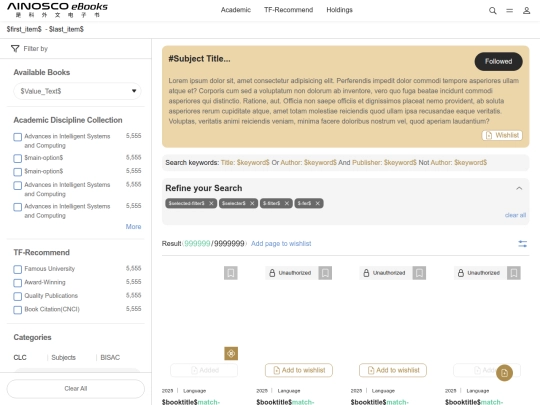Click the Unauthorized label on third book

[x=389, y=273]
